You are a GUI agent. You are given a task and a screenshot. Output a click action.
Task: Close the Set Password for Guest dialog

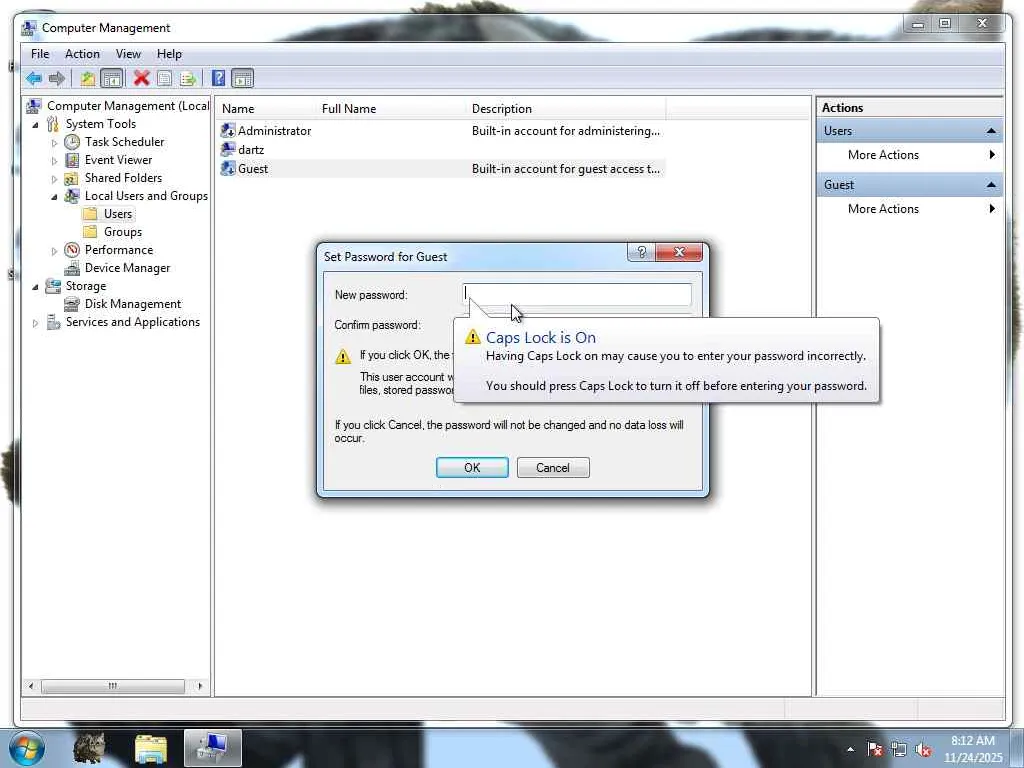(x=679, y=252)
